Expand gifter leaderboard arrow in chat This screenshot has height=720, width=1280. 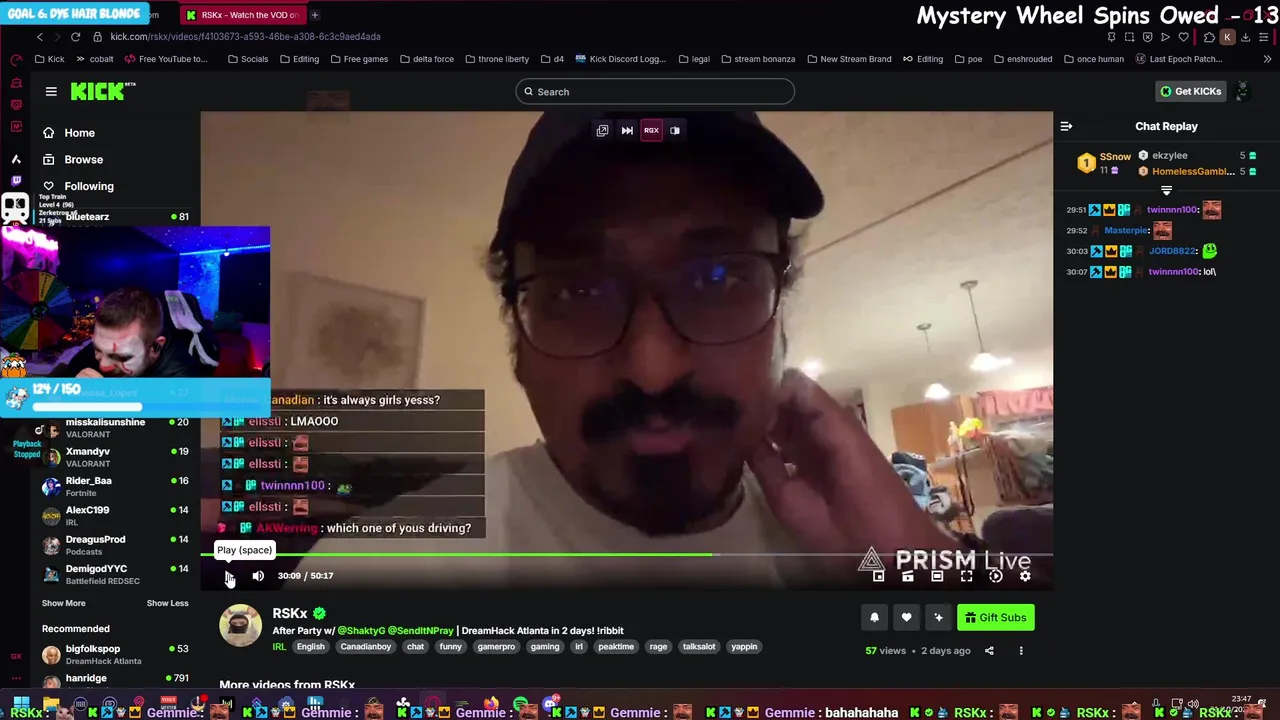coord(1166,190)
